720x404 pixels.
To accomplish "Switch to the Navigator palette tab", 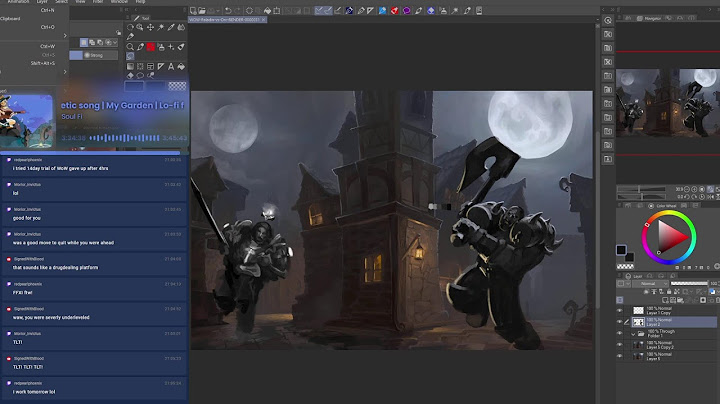I will coord(650,18).
